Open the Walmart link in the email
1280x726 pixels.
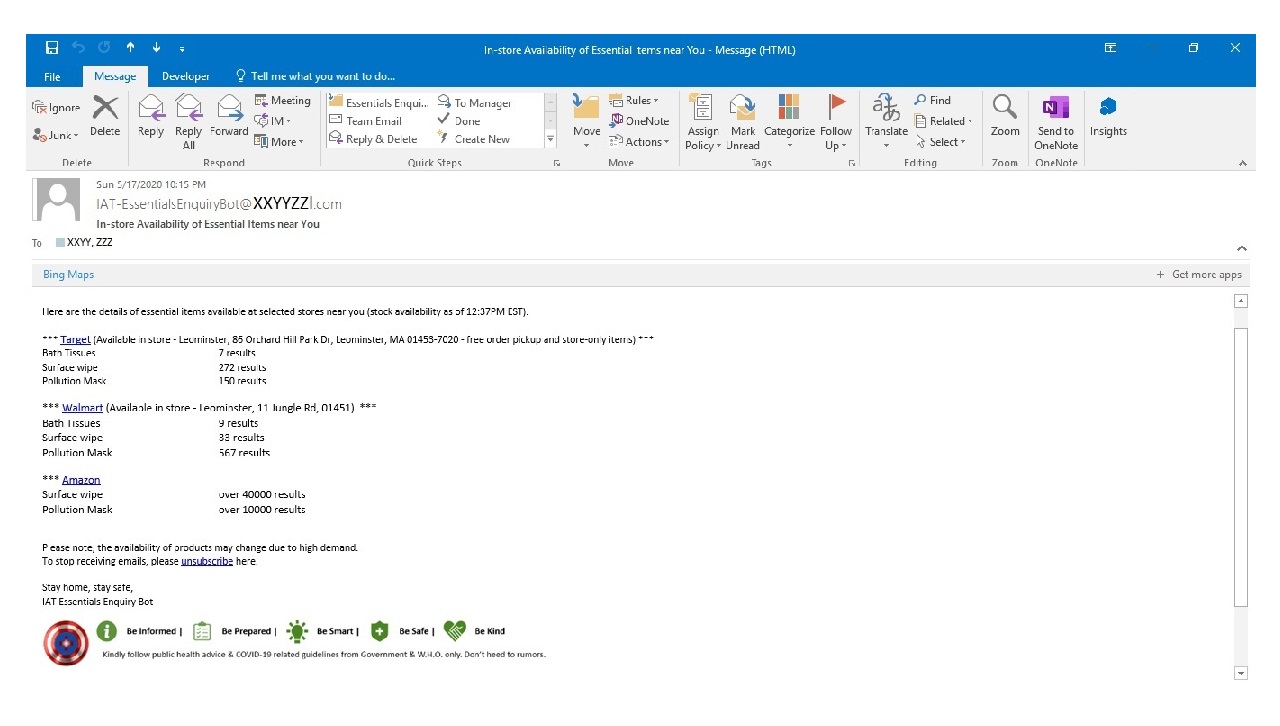tap(82, 408)
